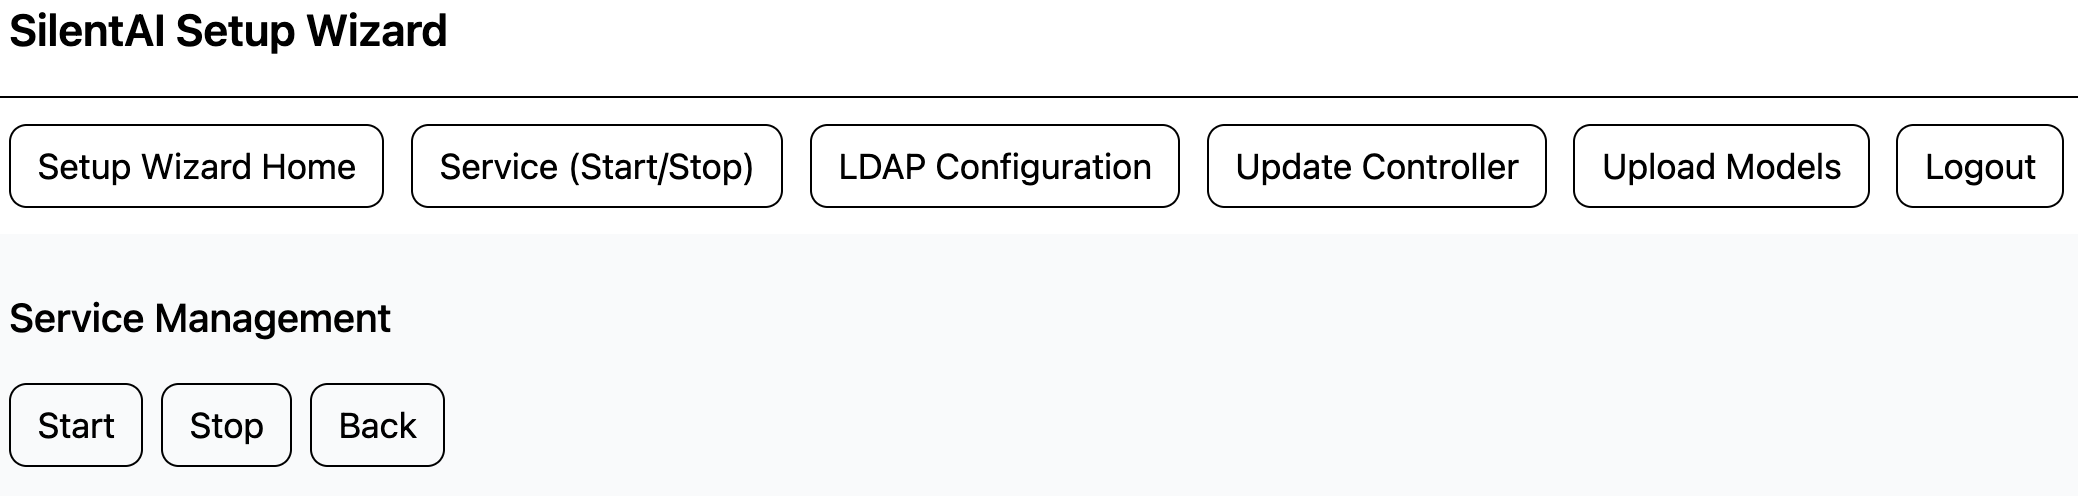Click the Setup Wizard Home button
The width and height of the screenshot is (2078, 496).
point(196,166)
